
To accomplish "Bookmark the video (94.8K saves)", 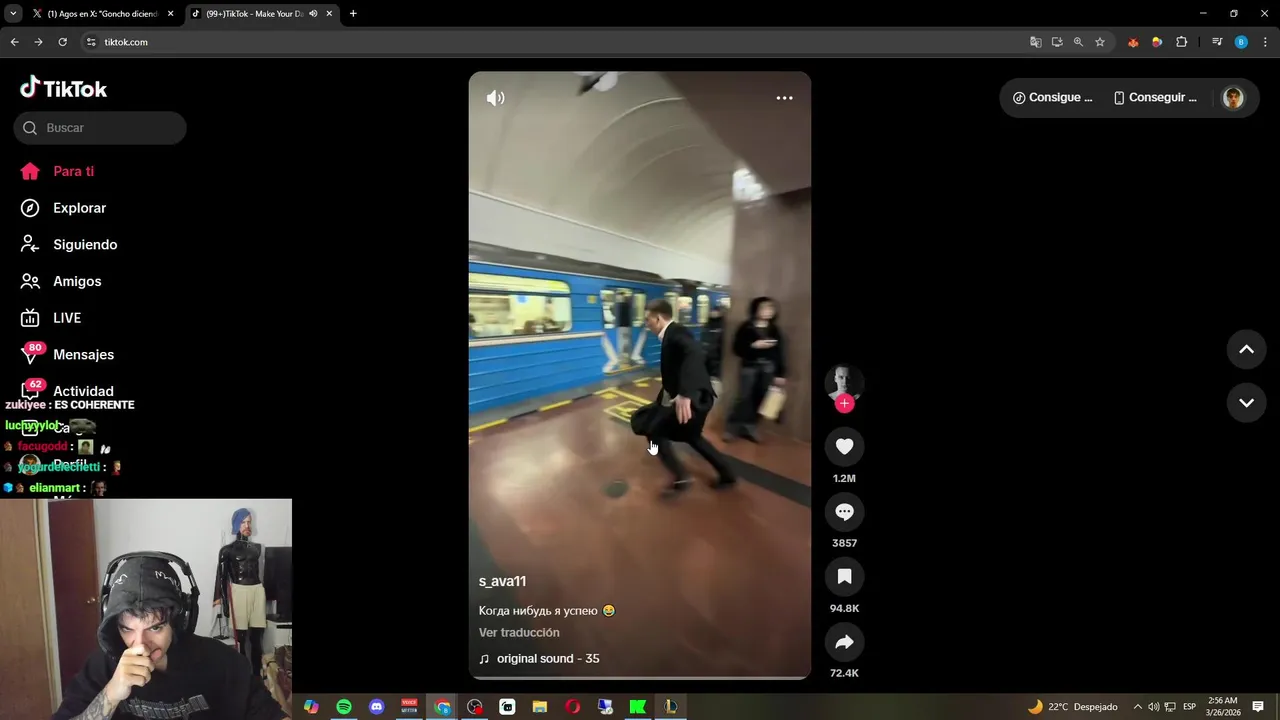I will pos(844,577).
